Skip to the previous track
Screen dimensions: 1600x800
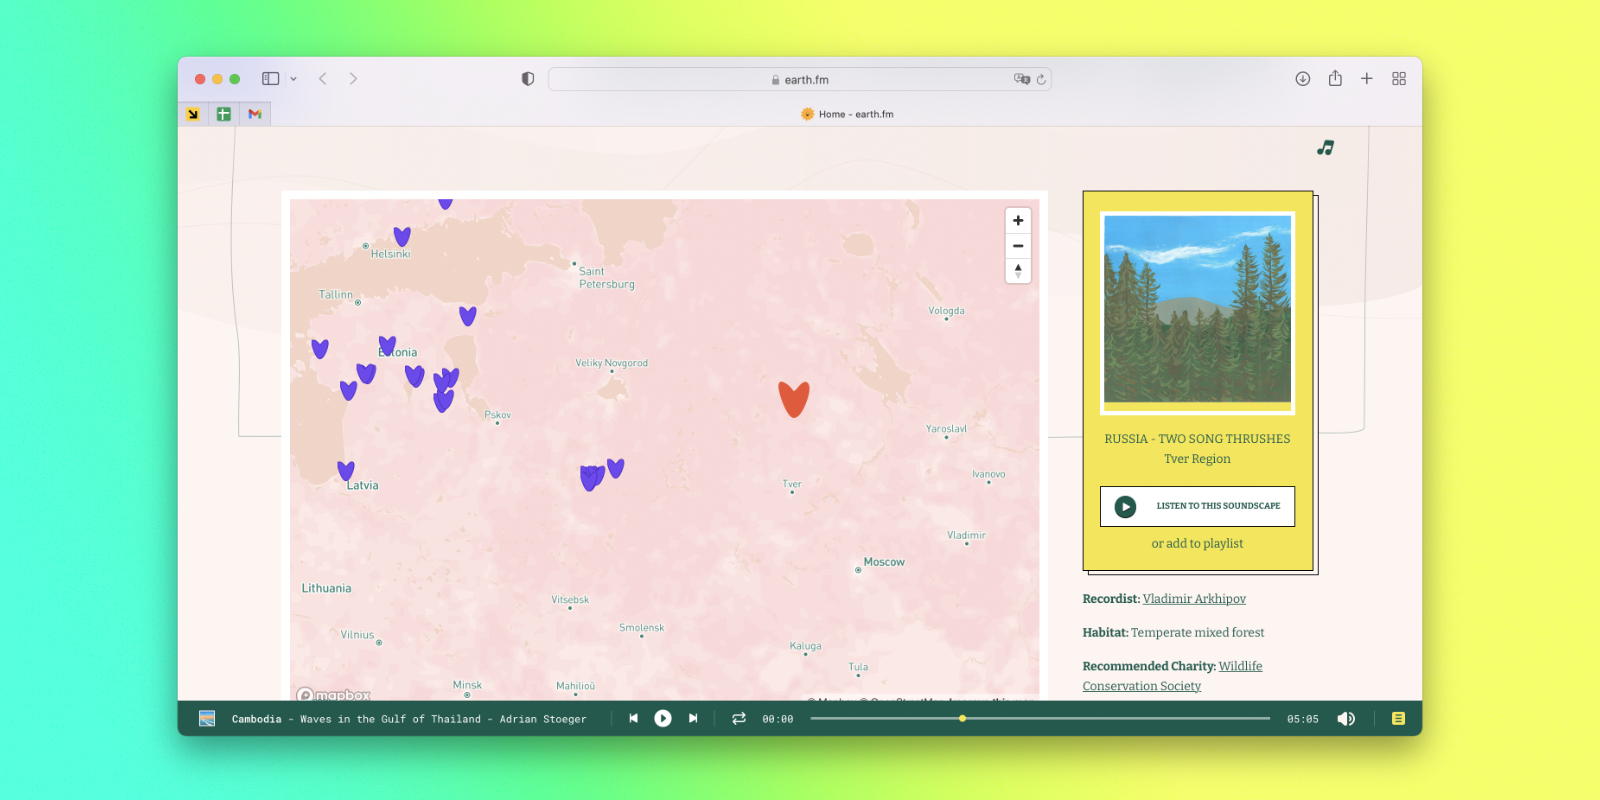pos(633,718)
